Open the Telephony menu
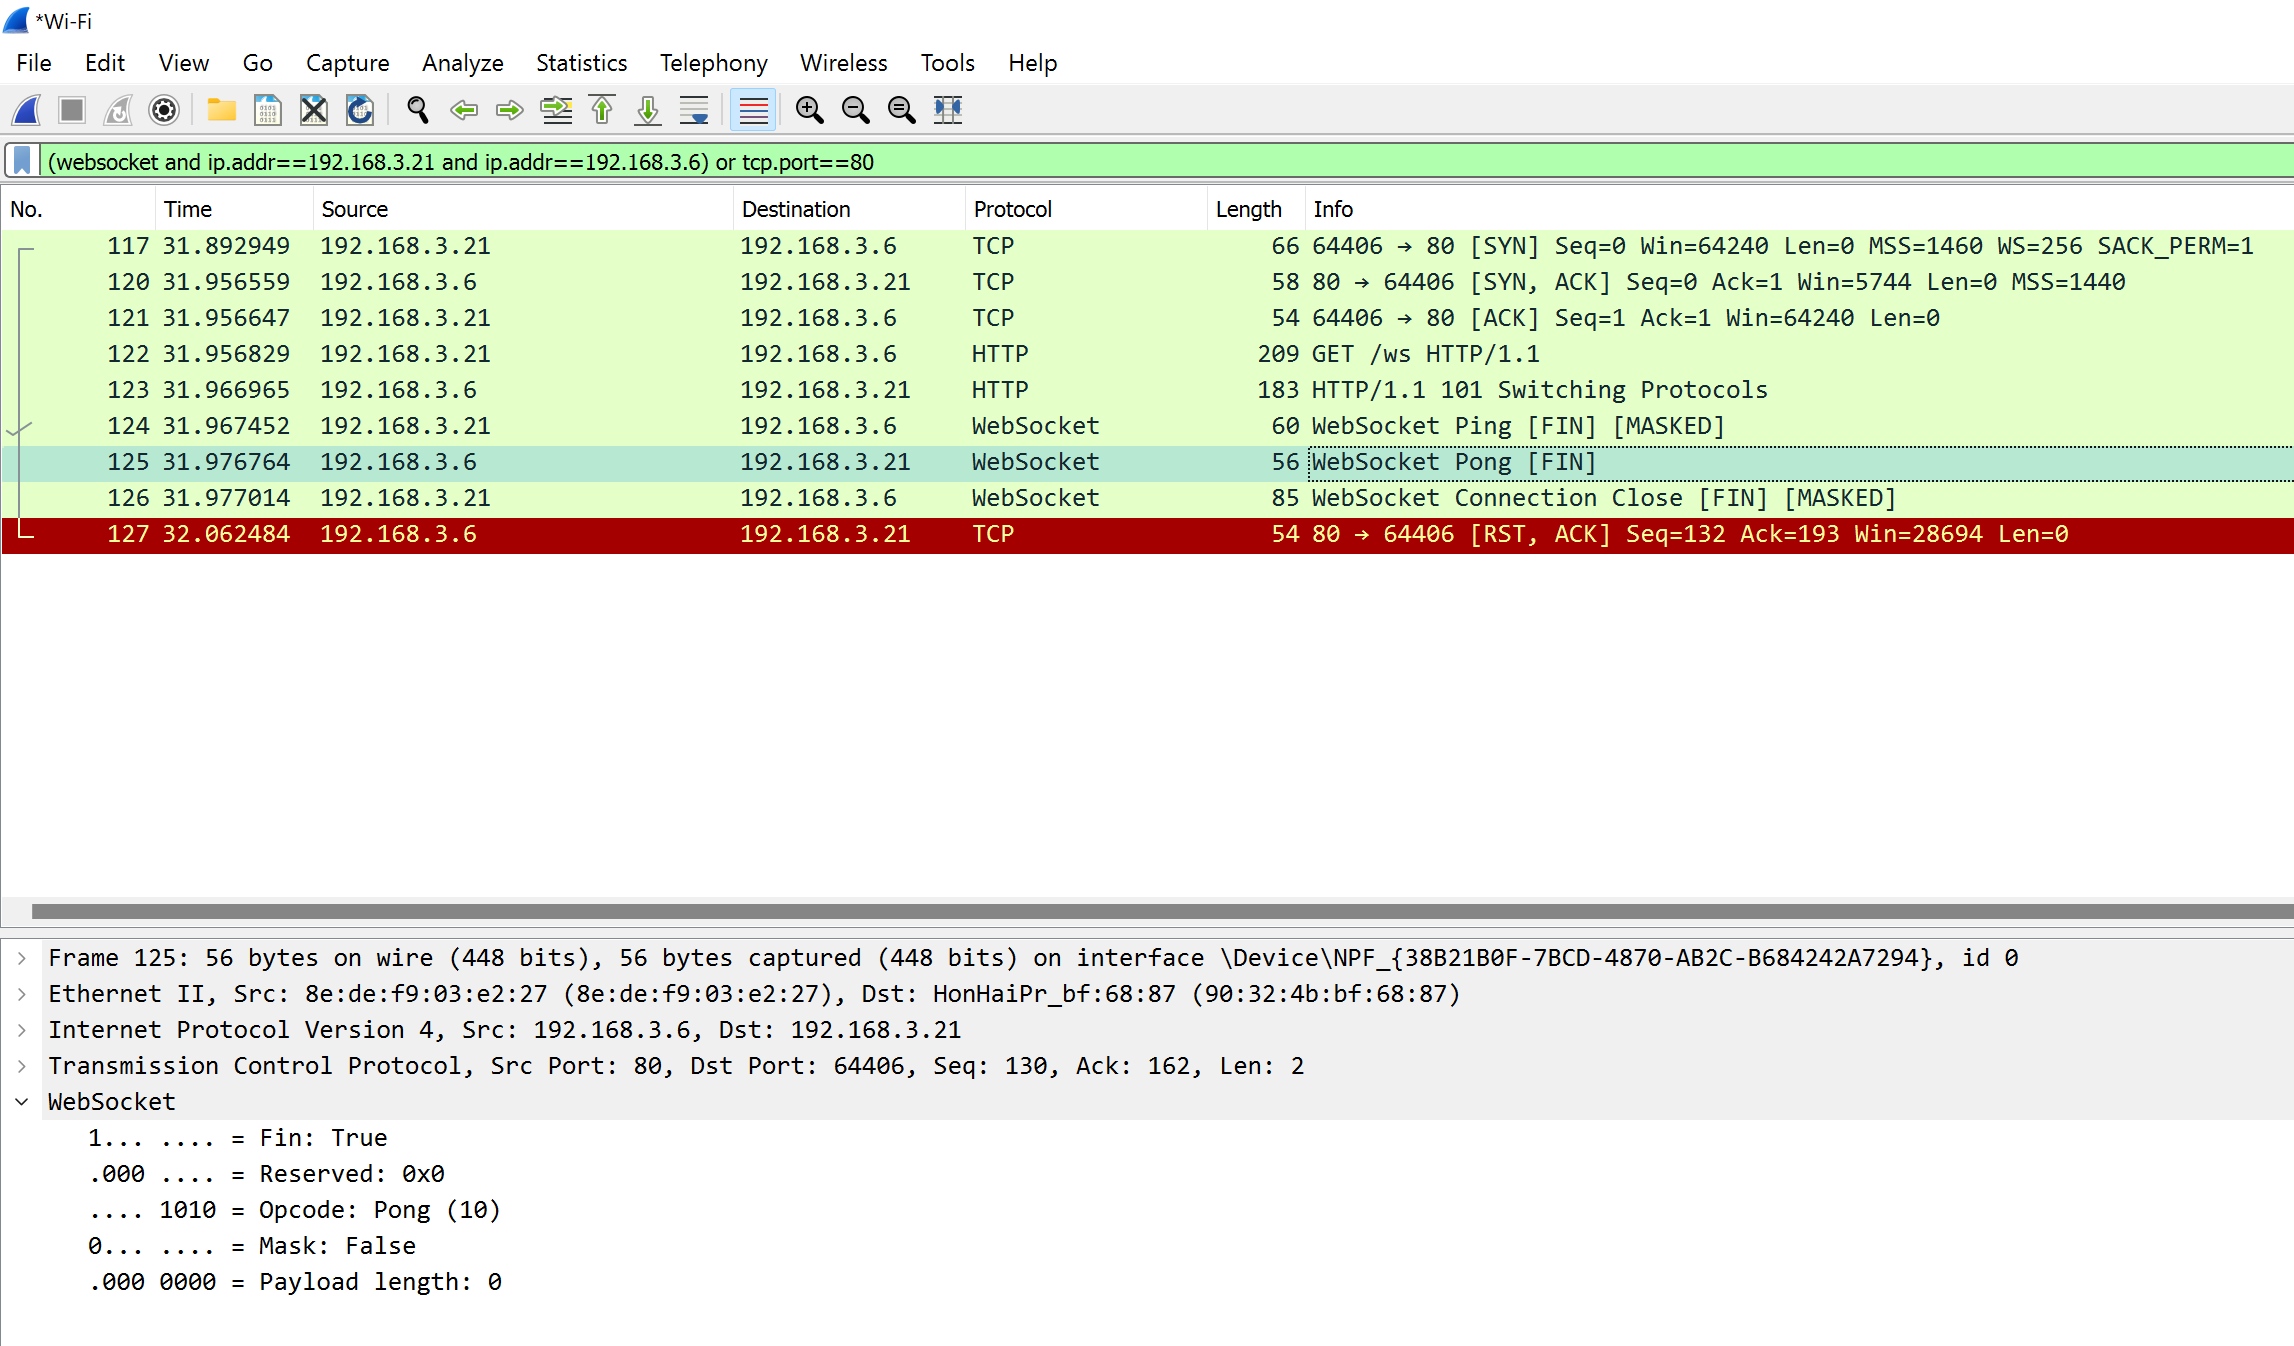The height and width of the screenshot is (1346, 2294). tap(712, 62)
